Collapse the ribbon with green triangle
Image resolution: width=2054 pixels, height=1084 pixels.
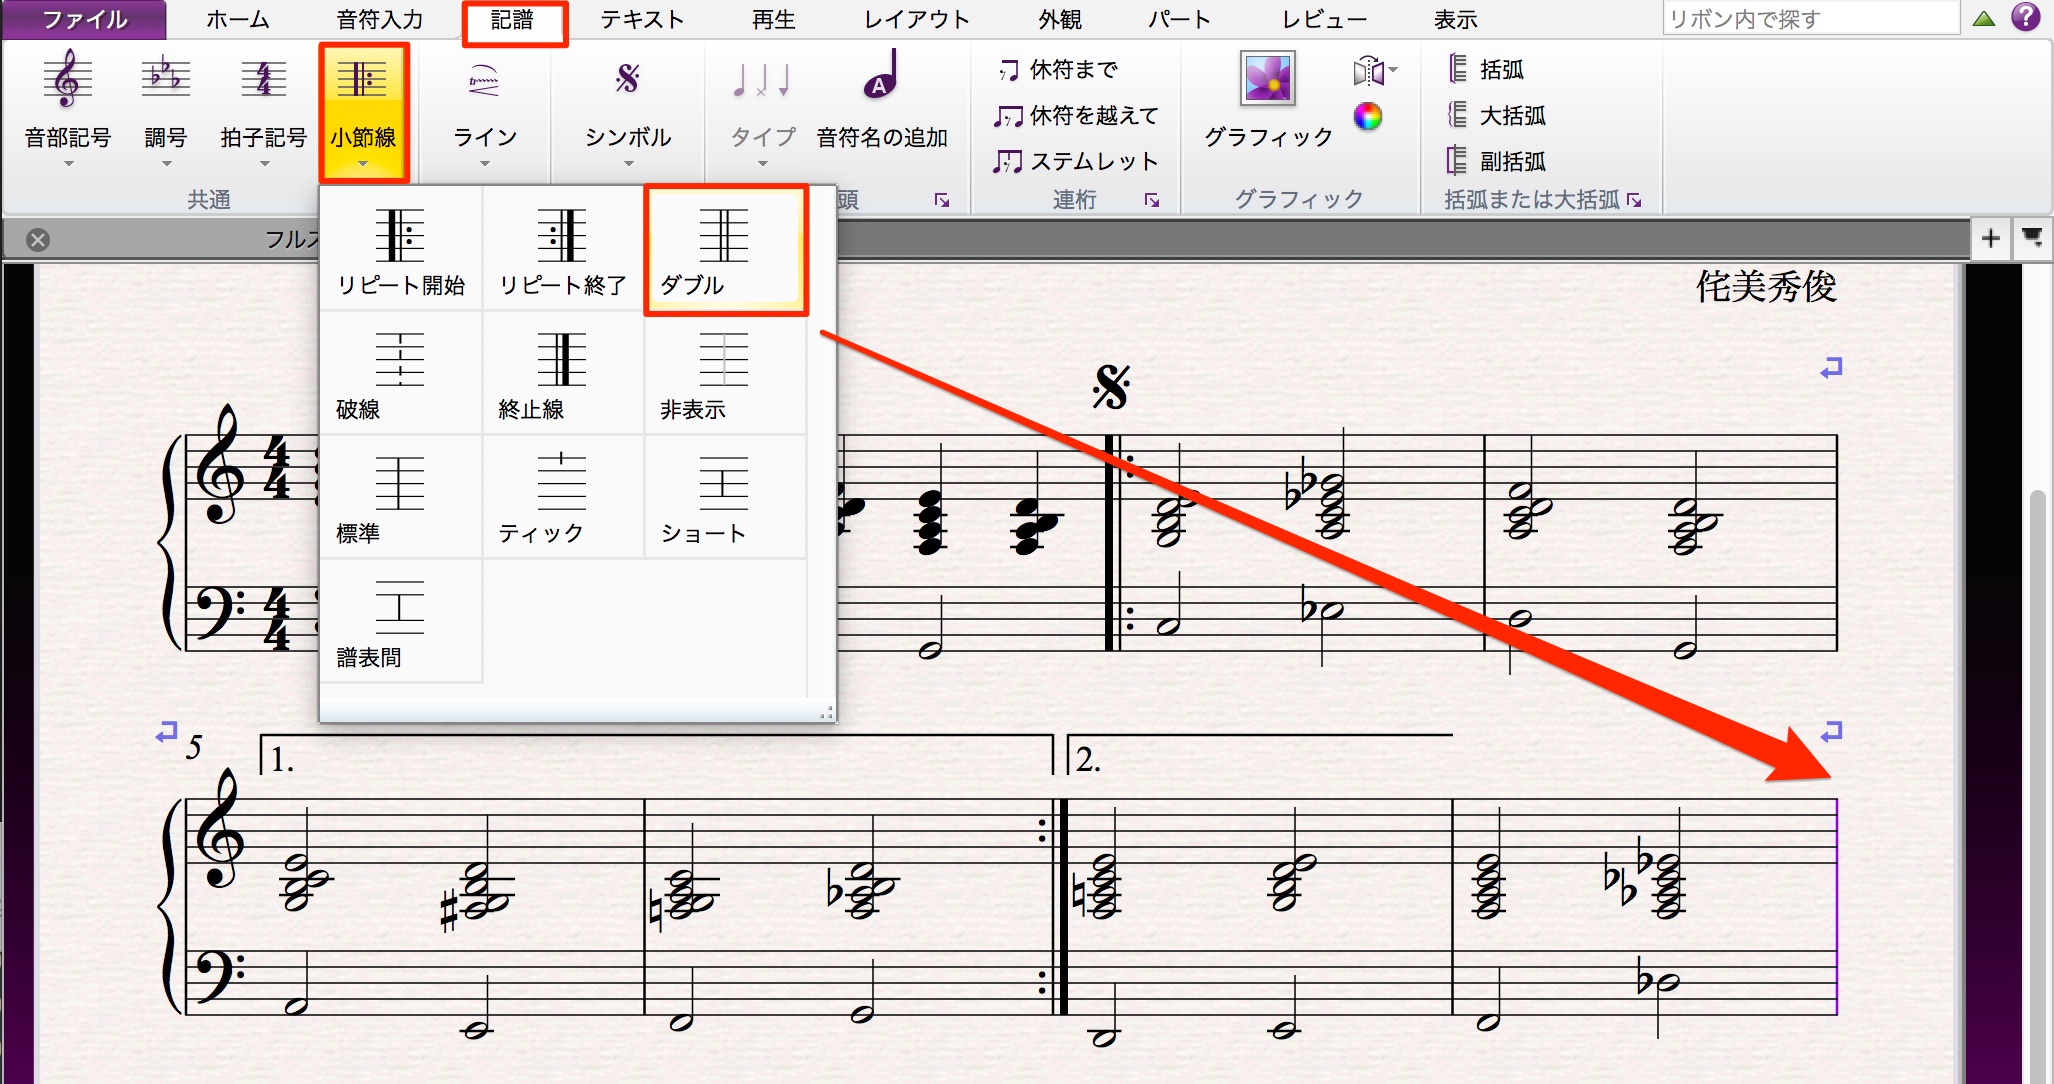point(1985,18)
